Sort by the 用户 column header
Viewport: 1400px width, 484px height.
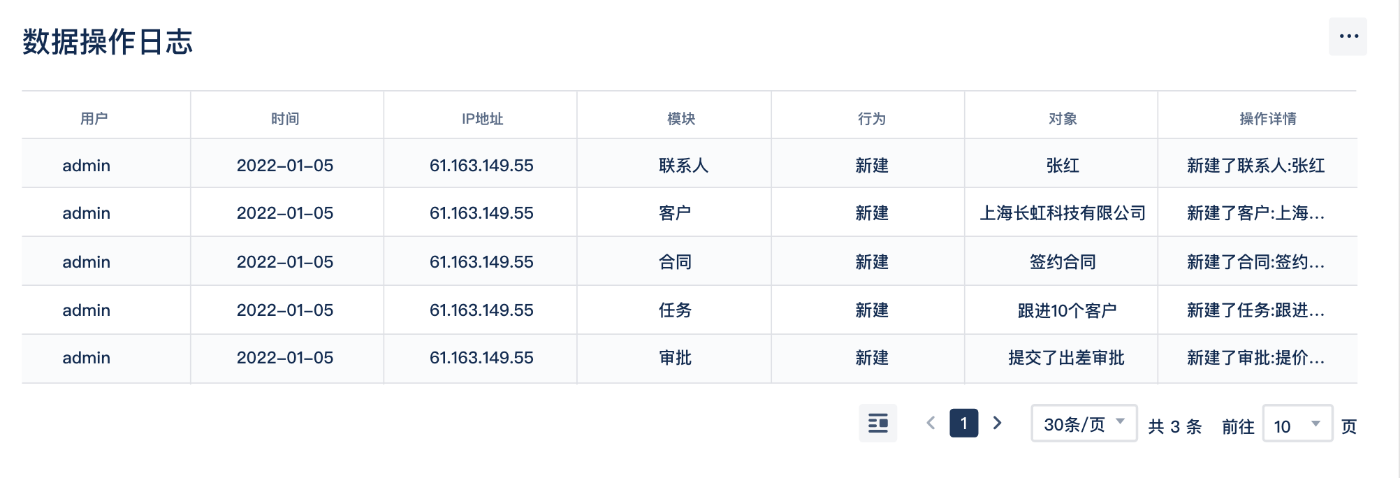tap(94, 118)
